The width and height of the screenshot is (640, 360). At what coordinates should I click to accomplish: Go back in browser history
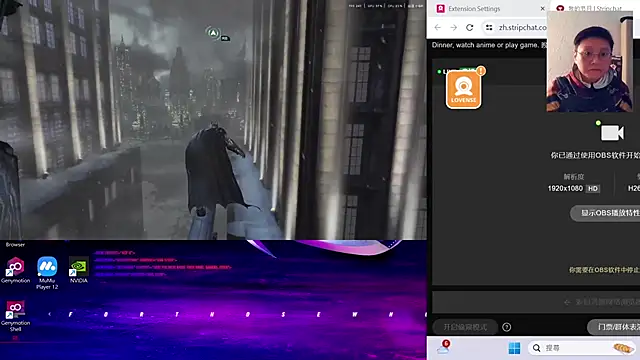pyautogui.click(x=438, y=27)
